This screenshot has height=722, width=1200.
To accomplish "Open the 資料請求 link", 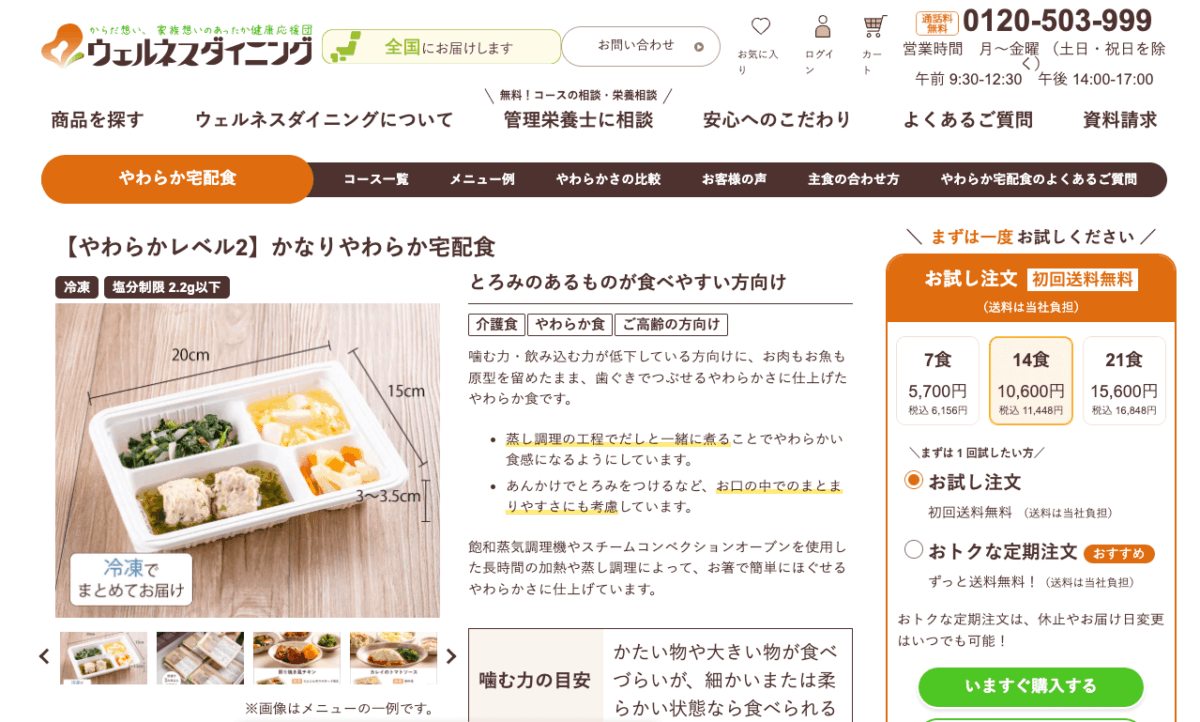I will click(x=1120, y=120).
